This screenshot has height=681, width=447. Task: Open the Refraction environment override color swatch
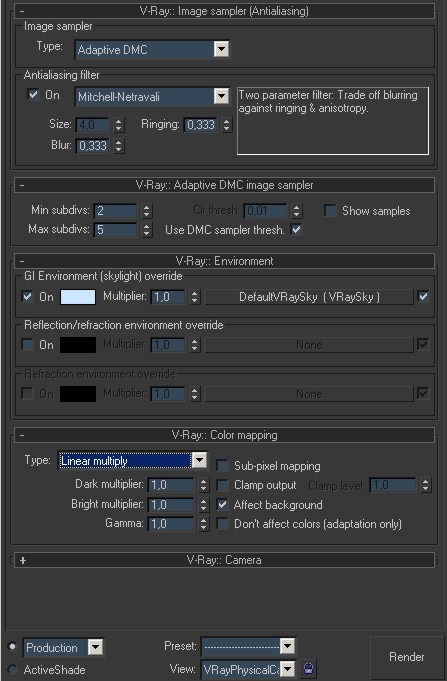tap(78, 394)
